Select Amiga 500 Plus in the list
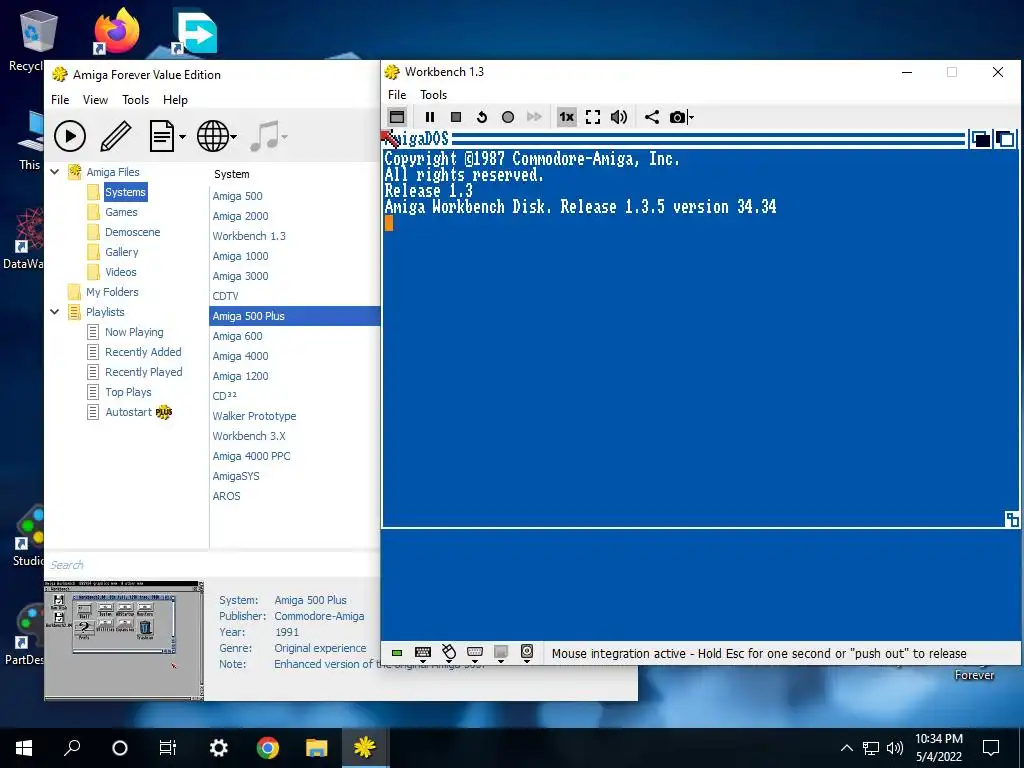 pyautogui.click(x=295, y=316)
